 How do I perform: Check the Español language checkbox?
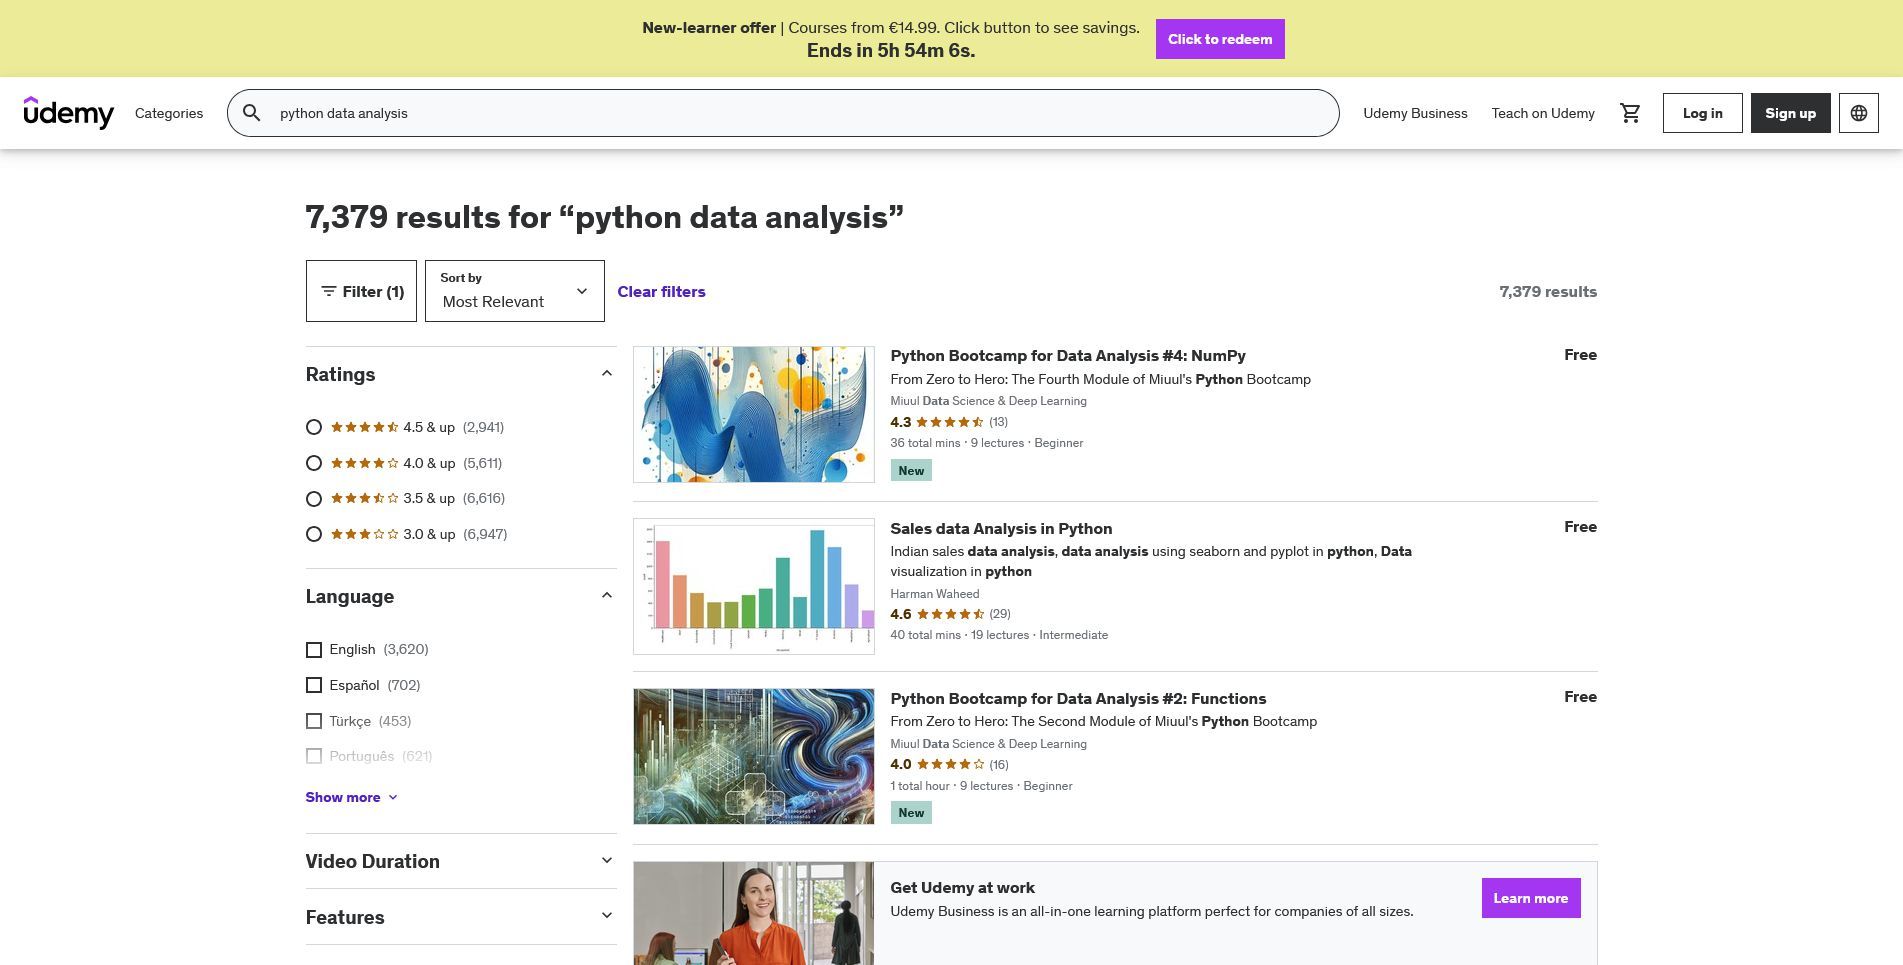314,685
